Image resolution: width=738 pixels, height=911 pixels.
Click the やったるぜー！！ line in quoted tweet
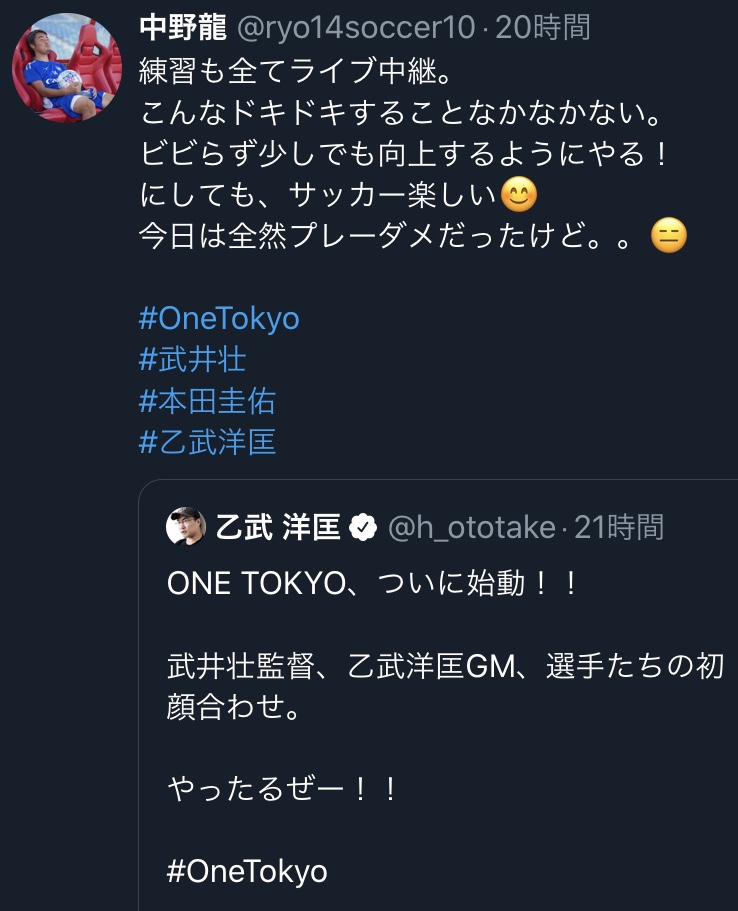[283, 790]
